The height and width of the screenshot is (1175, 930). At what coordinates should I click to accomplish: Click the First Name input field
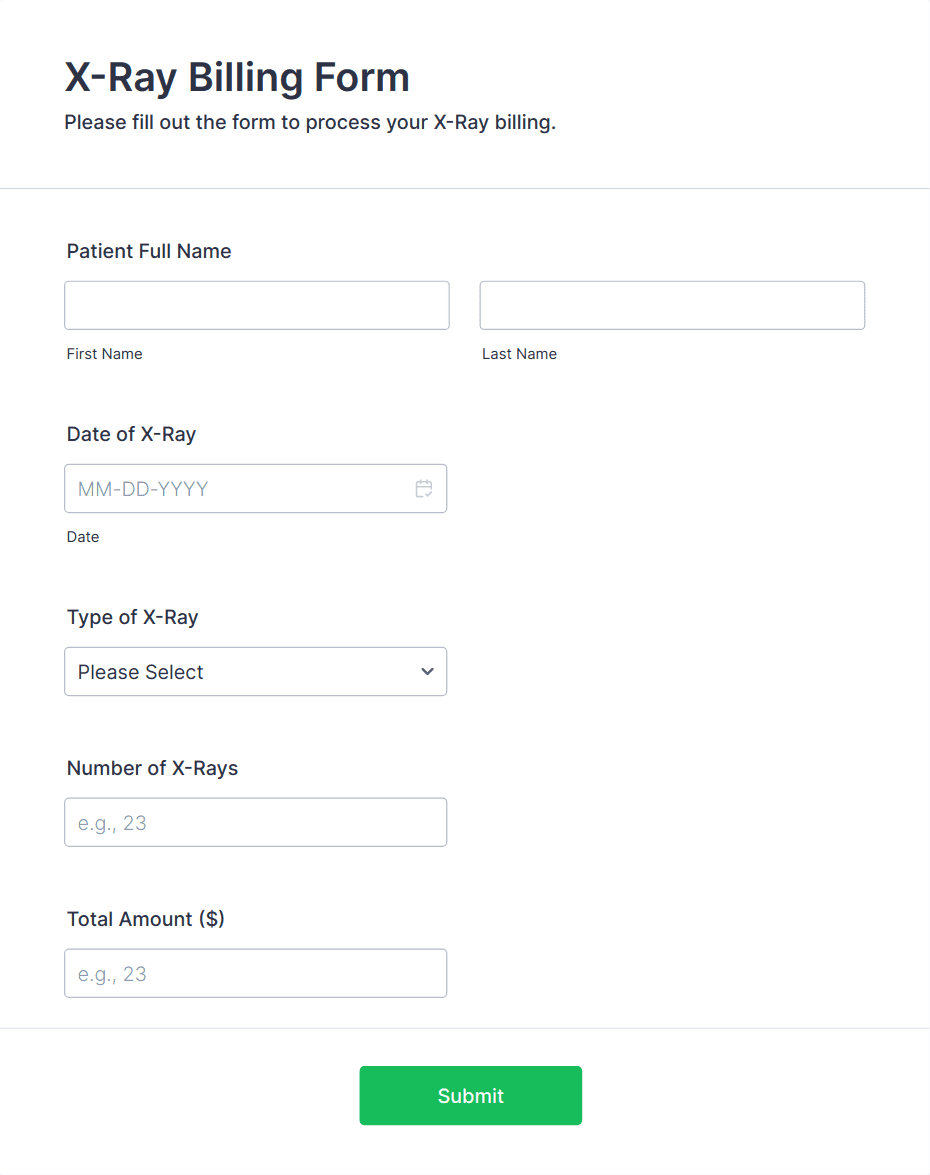point(257,305)
